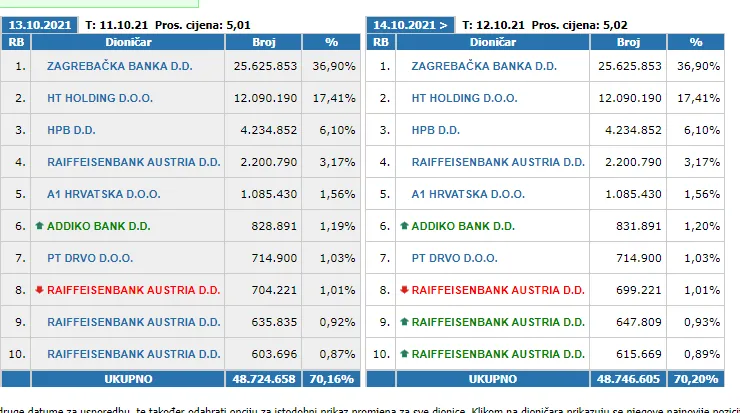740x413 pixels.
Task: Click RB column header in right table
Action: 380,42
